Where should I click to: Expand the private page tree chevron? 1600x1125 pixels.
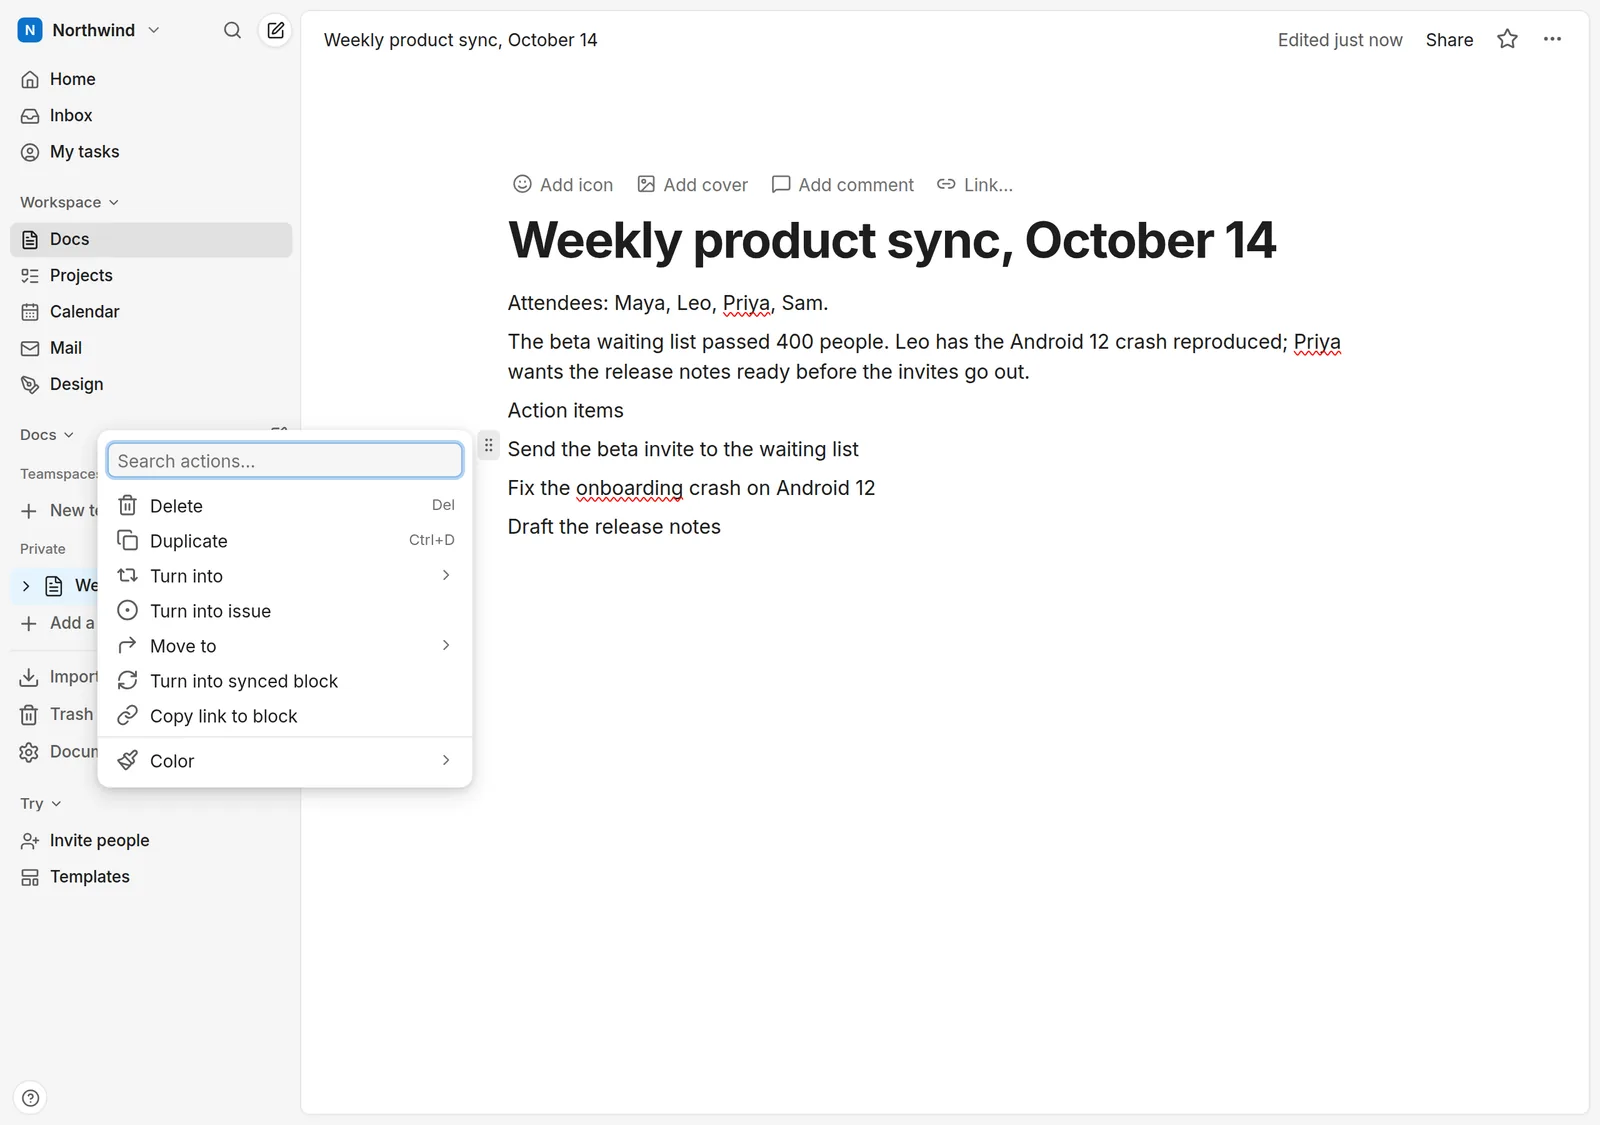tap(26, 586)
